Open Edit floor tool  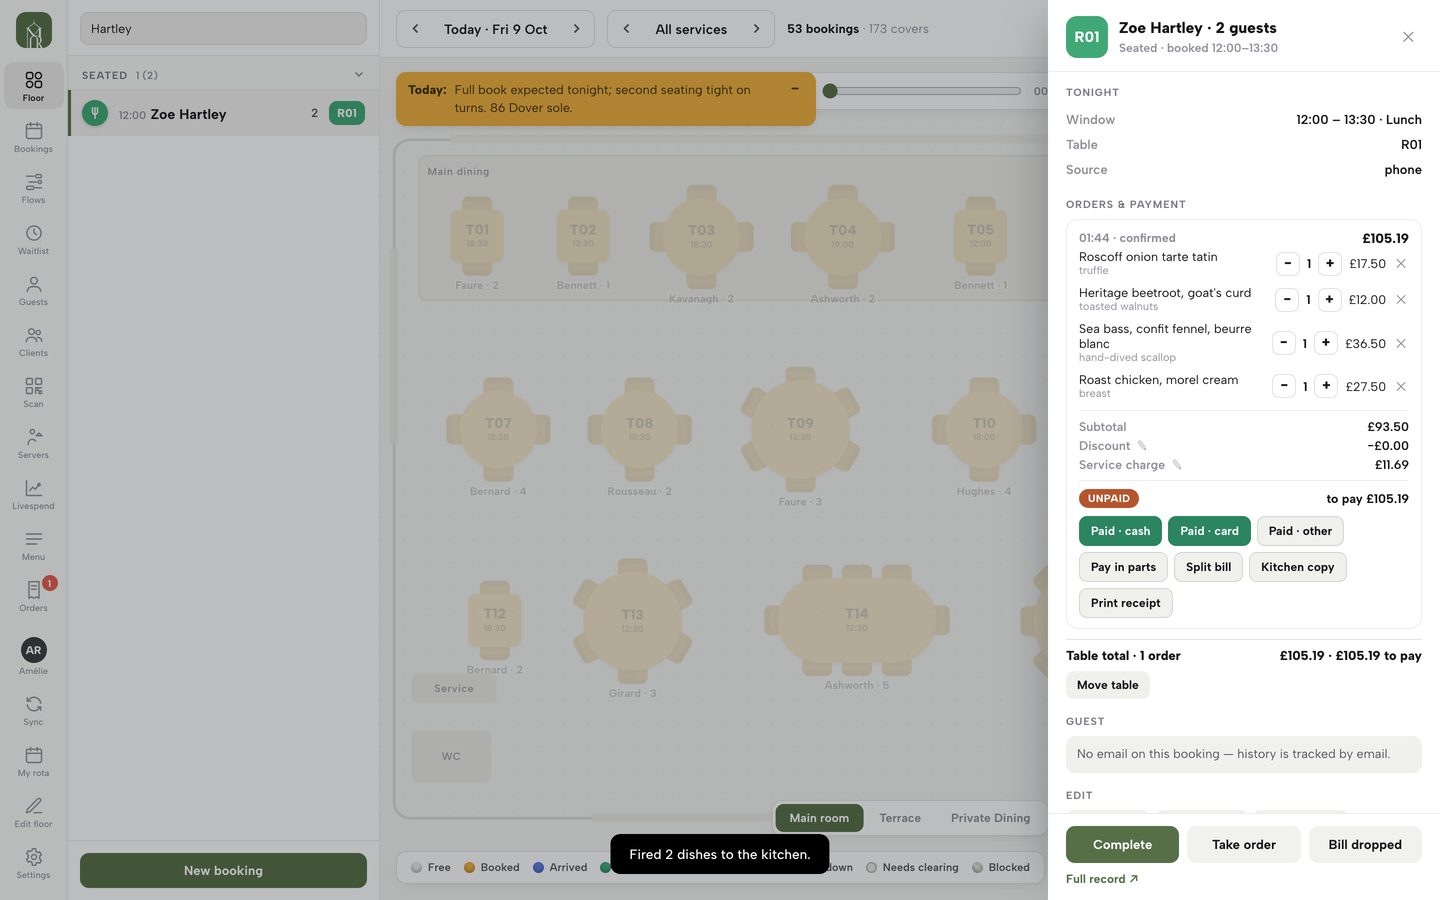pyautogui.click(x=33, y=812)
